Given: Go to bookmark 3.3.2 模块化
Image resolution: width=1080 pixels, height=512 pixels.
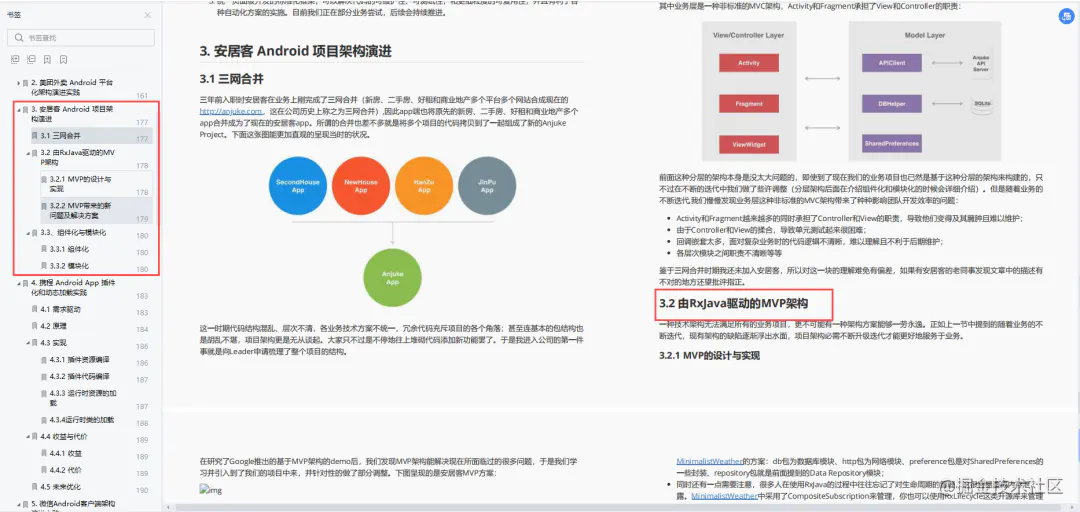Looking at the screenshot, I should 68,266.
